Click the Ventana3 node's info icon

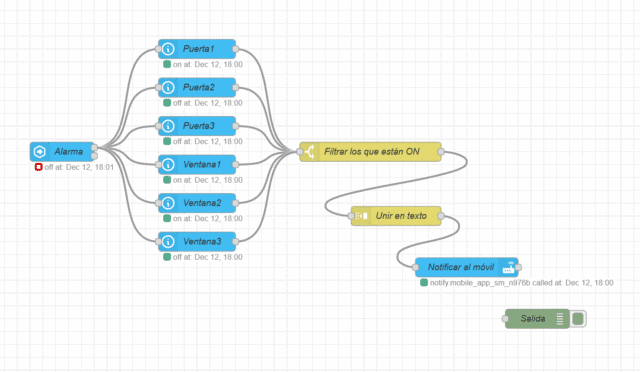[x=168, y=241]
